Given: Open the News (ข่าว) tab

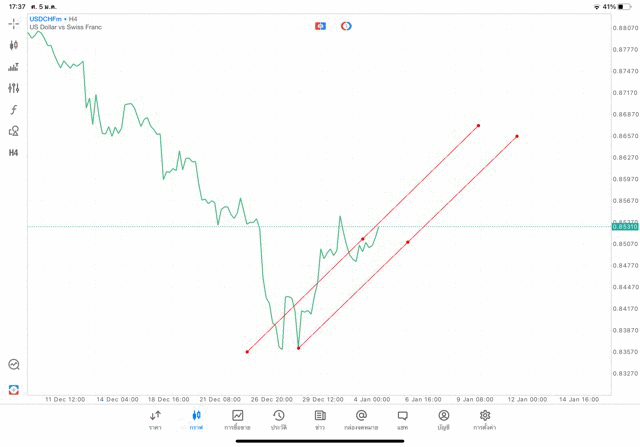Looking at the screenshot, I should [x=320, y=420].
